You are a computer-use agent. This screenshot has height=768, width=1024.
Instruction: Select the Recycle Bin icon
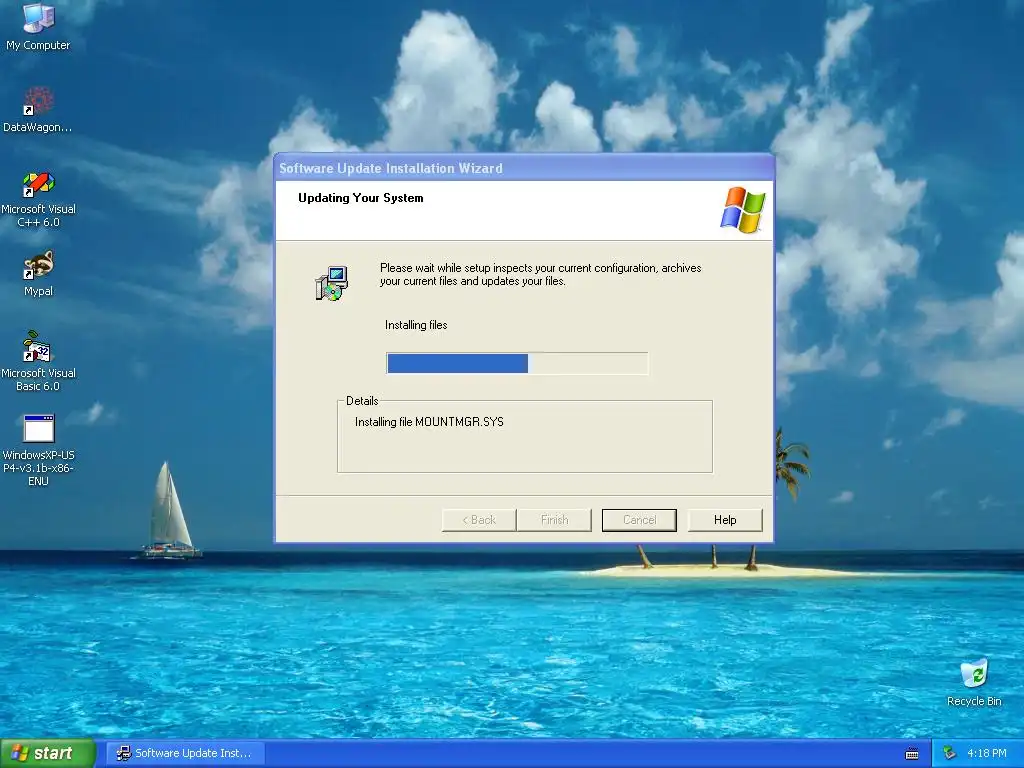974,682
